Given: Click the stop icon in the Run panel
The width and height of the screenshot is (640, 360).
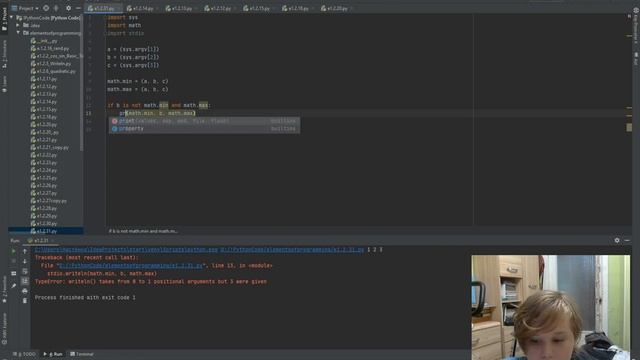Looking at the screenshot, I should coord(13,261).
